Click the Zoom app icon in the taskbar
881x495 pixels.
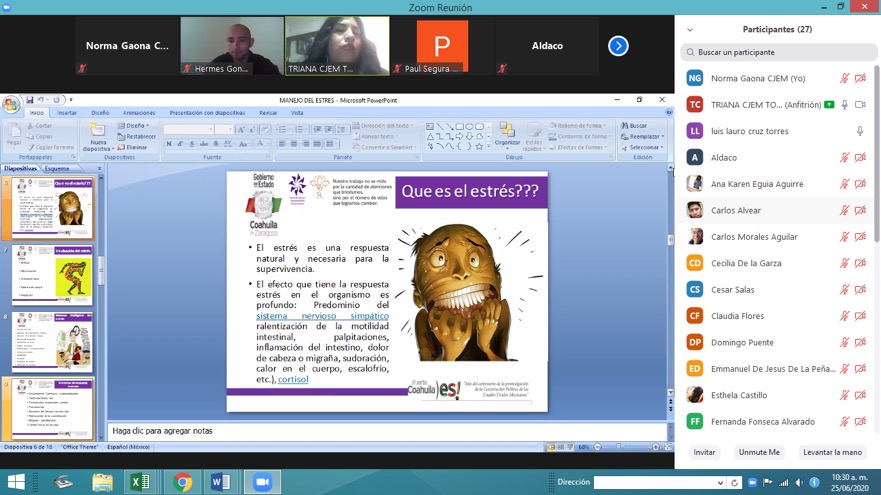tap(262, 482)
